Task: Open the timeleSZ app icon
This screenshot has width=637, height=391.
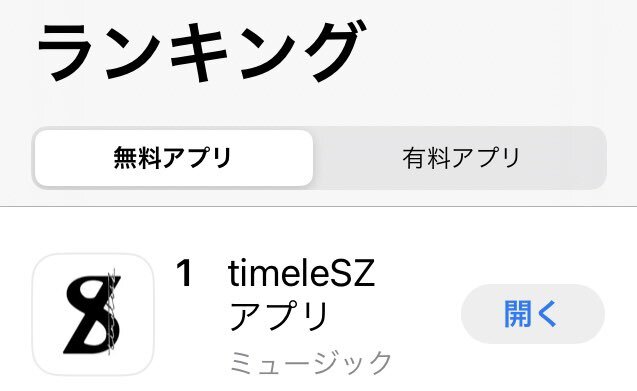Action: (x=93, y=314)
